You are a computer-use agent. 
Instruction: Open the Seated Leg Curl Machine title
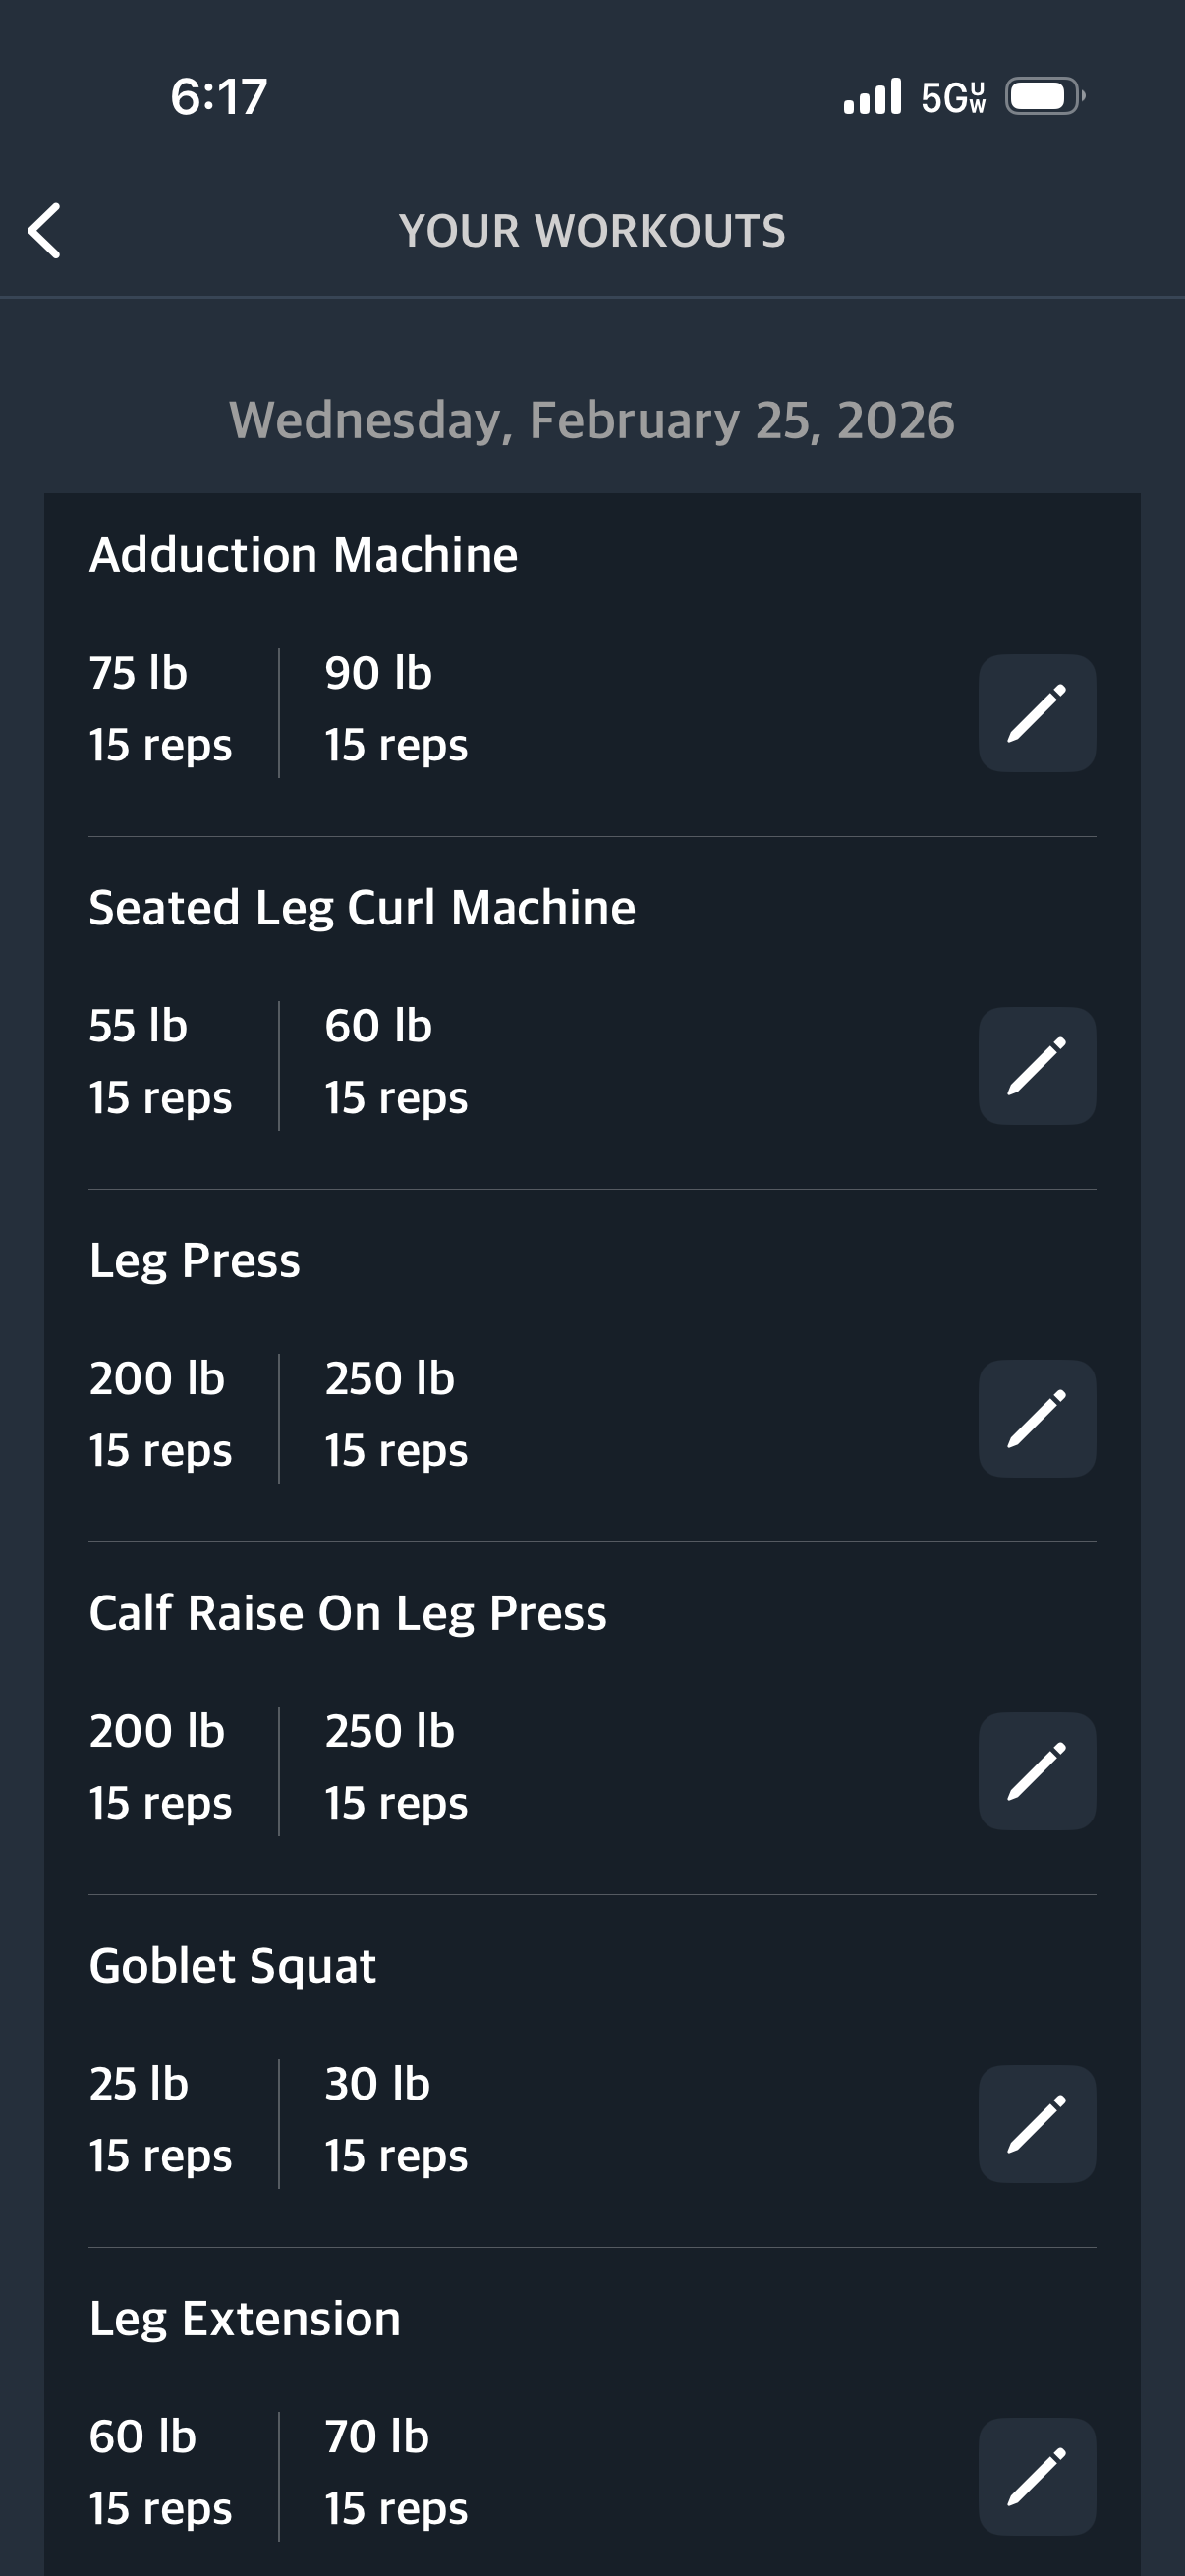(x=362, y=908)
